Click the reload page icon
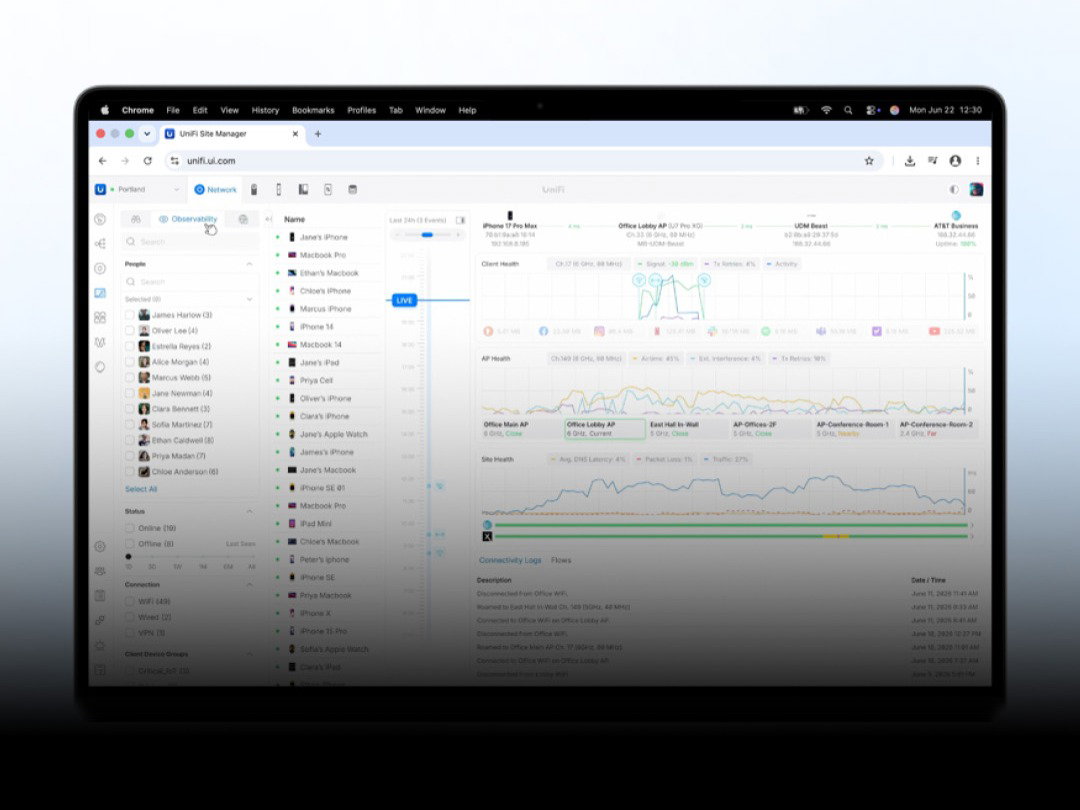The height and width of the screenshot is (810, 1080). [x=147, y=160]
